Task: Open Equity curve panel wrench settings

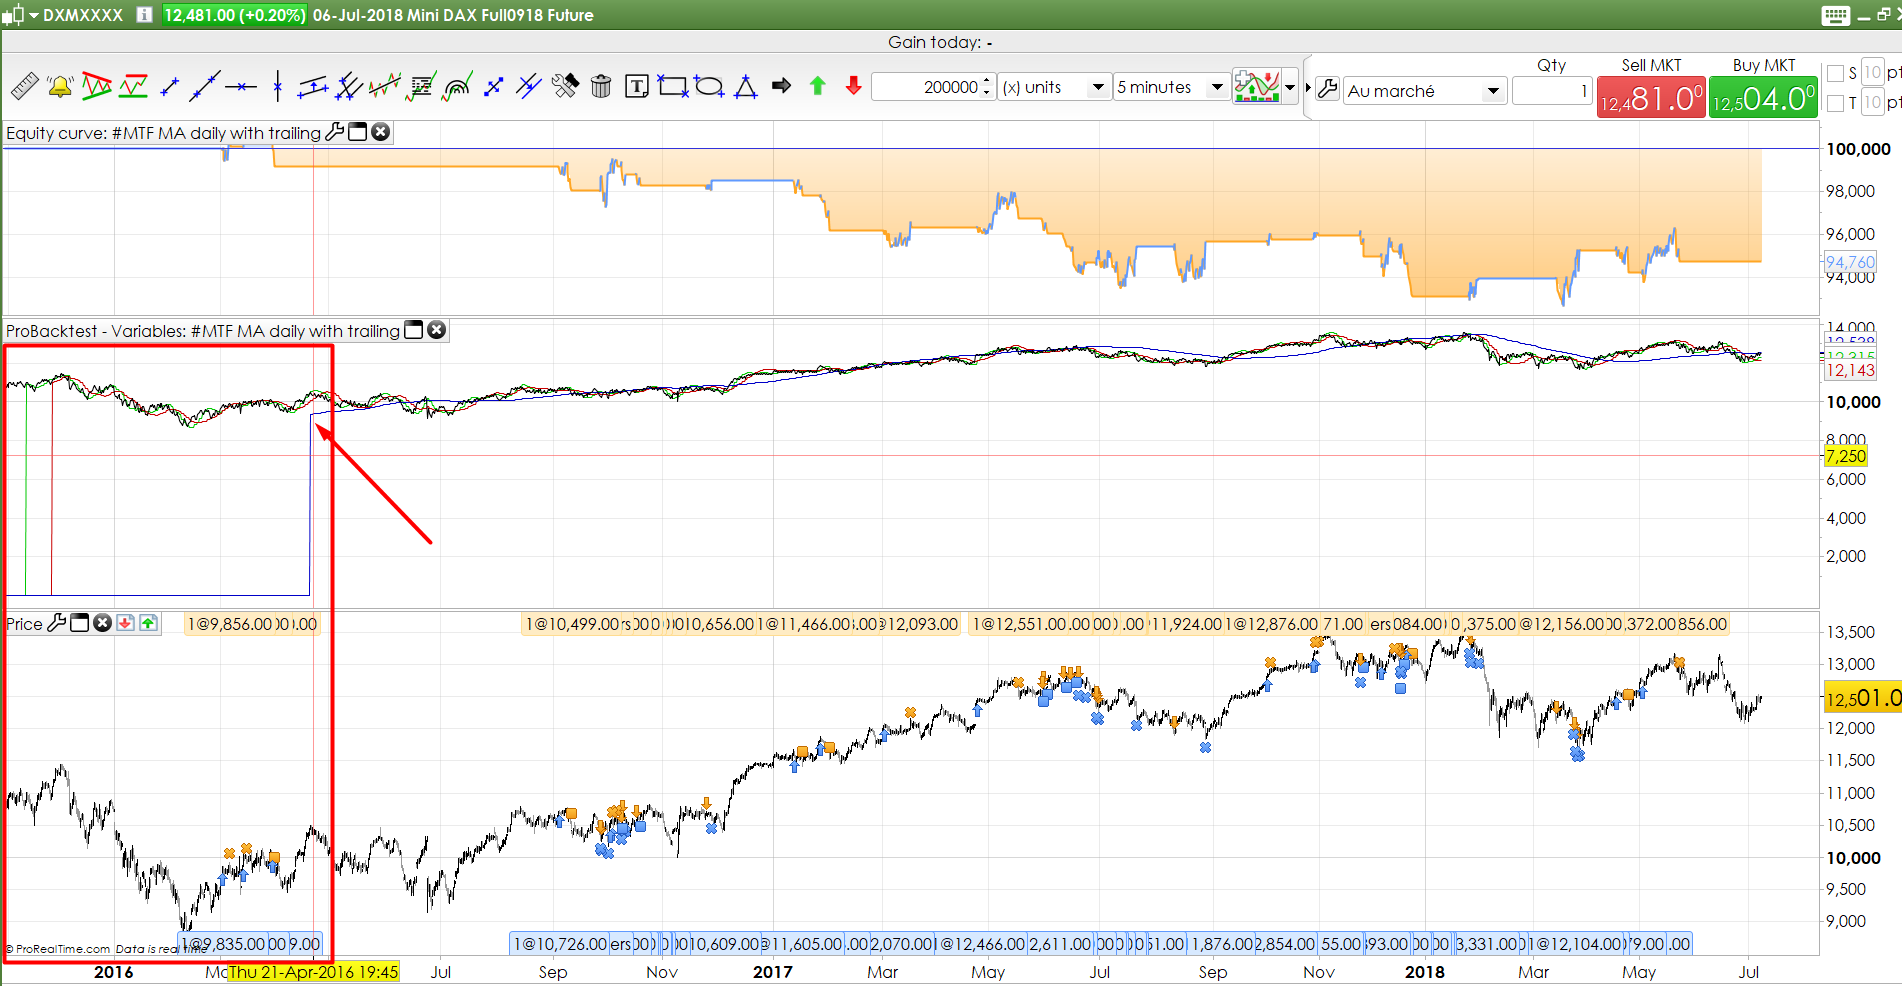Action: [x=335, y=132]
